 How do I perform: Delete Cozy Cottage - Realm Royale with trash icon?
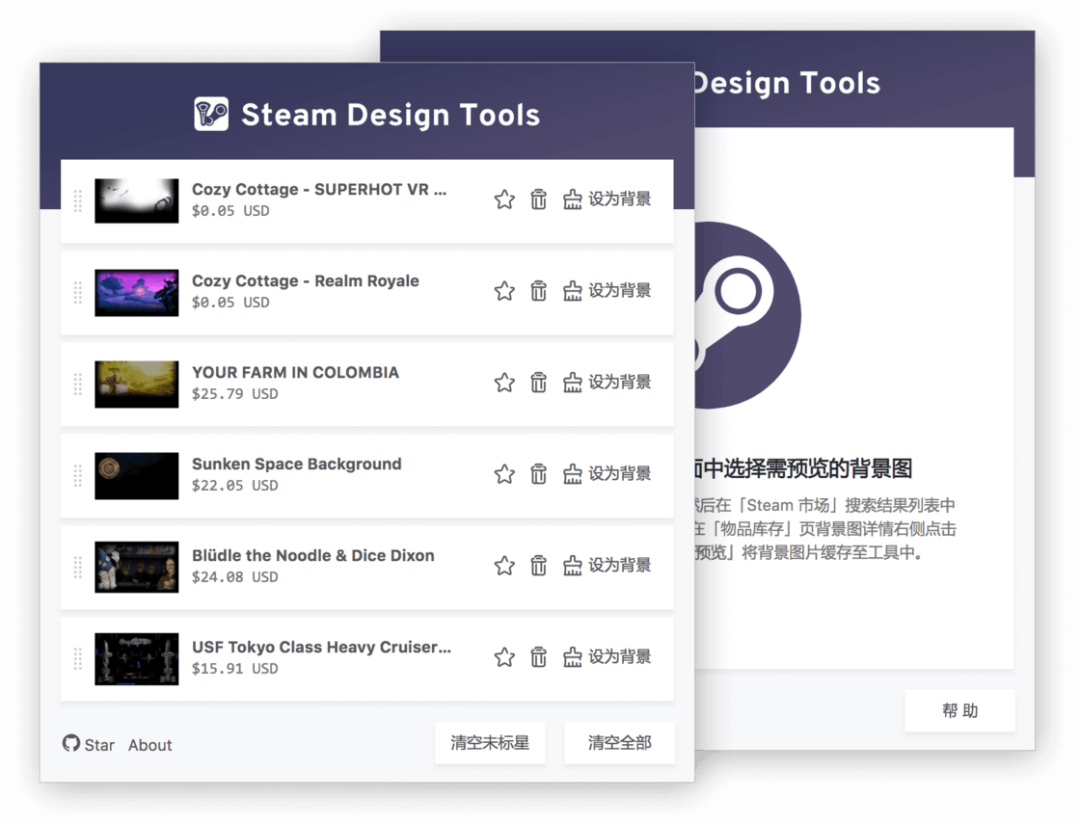click(539, 291)
